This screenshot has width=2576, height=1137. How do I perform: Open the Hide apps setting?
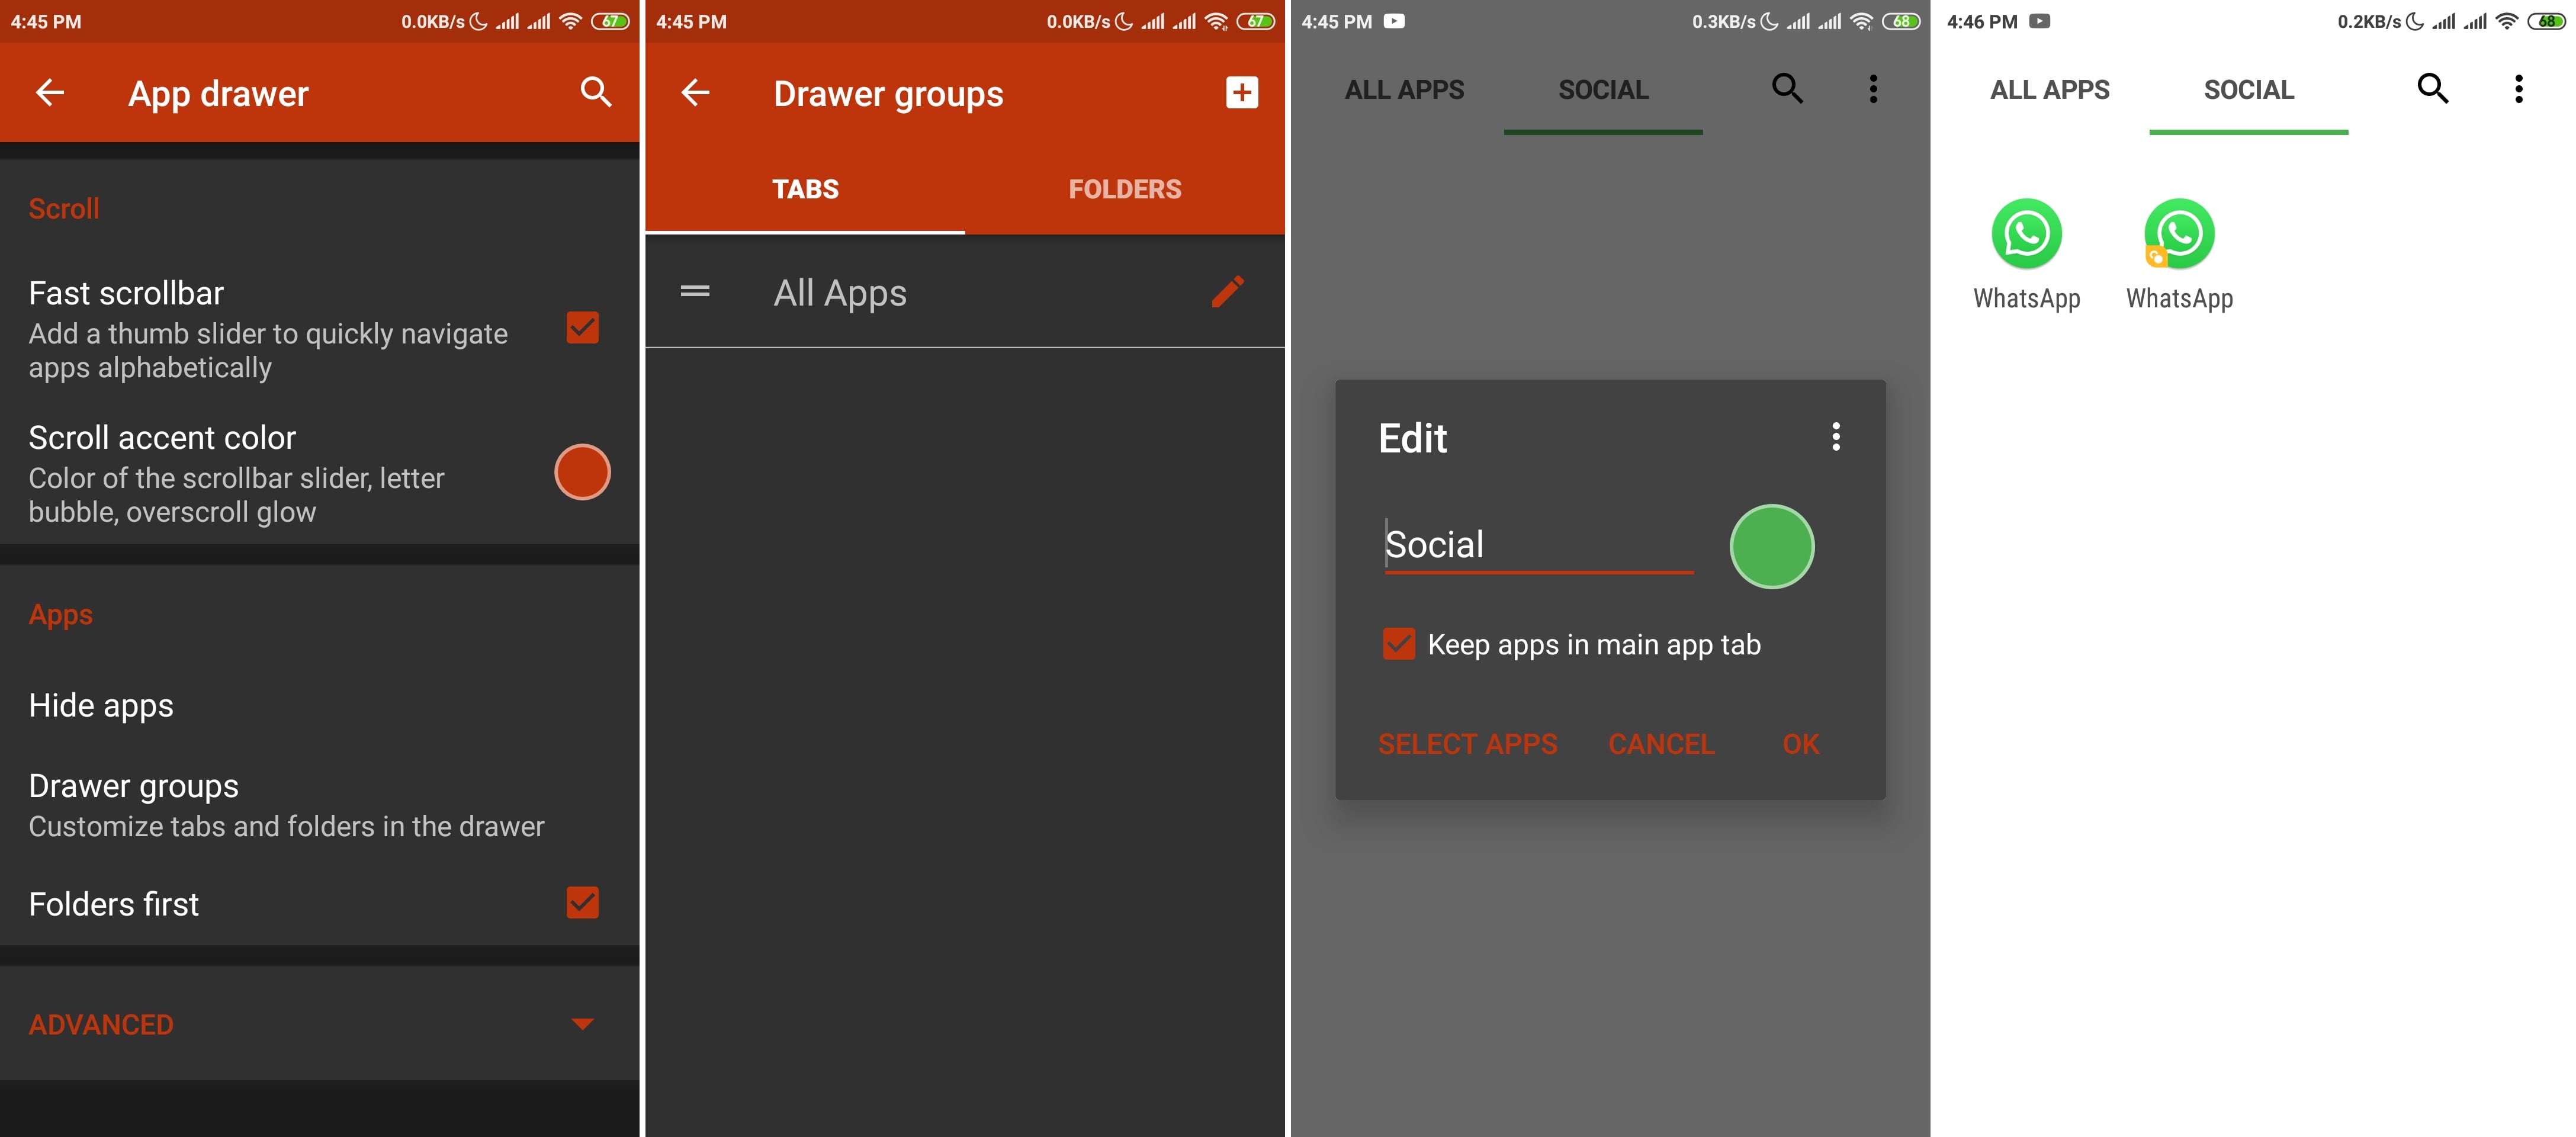(x=101, y=705)
